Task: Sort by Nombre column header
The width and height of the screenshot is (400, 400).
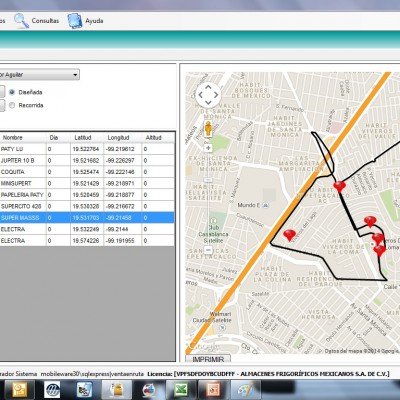Action: point(23,137)
